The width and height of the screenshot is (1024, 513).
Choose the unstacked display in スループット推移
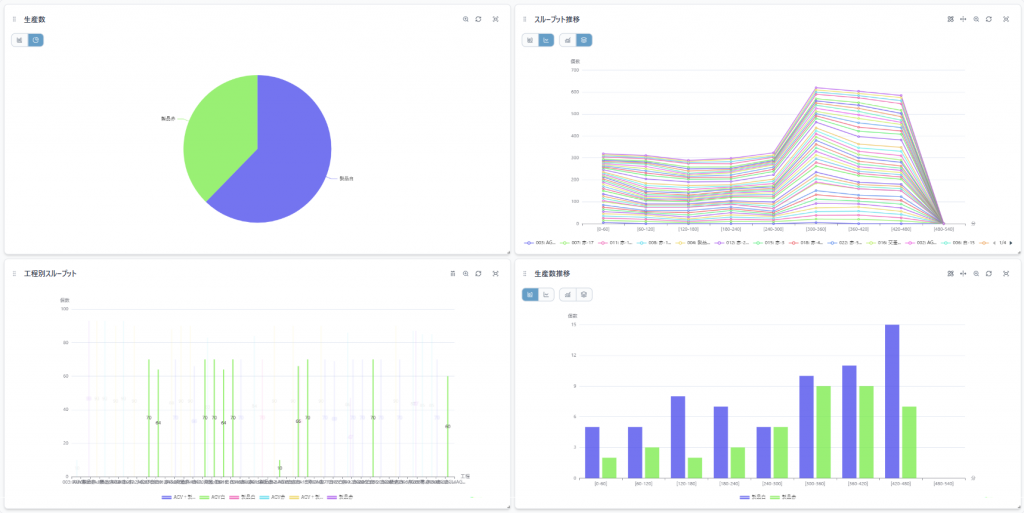[568, 40]
